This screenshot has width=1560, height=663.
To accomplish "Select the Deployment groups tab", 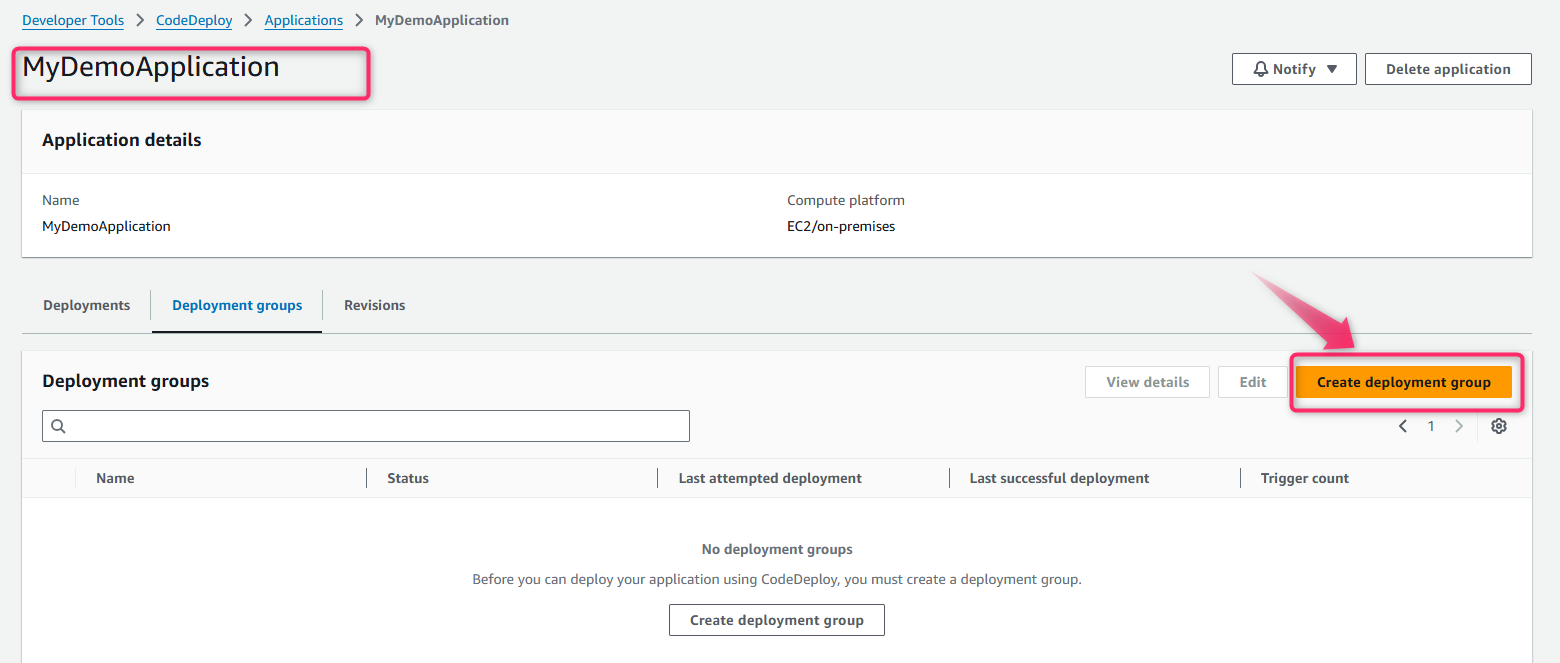I will coord(237,305).
